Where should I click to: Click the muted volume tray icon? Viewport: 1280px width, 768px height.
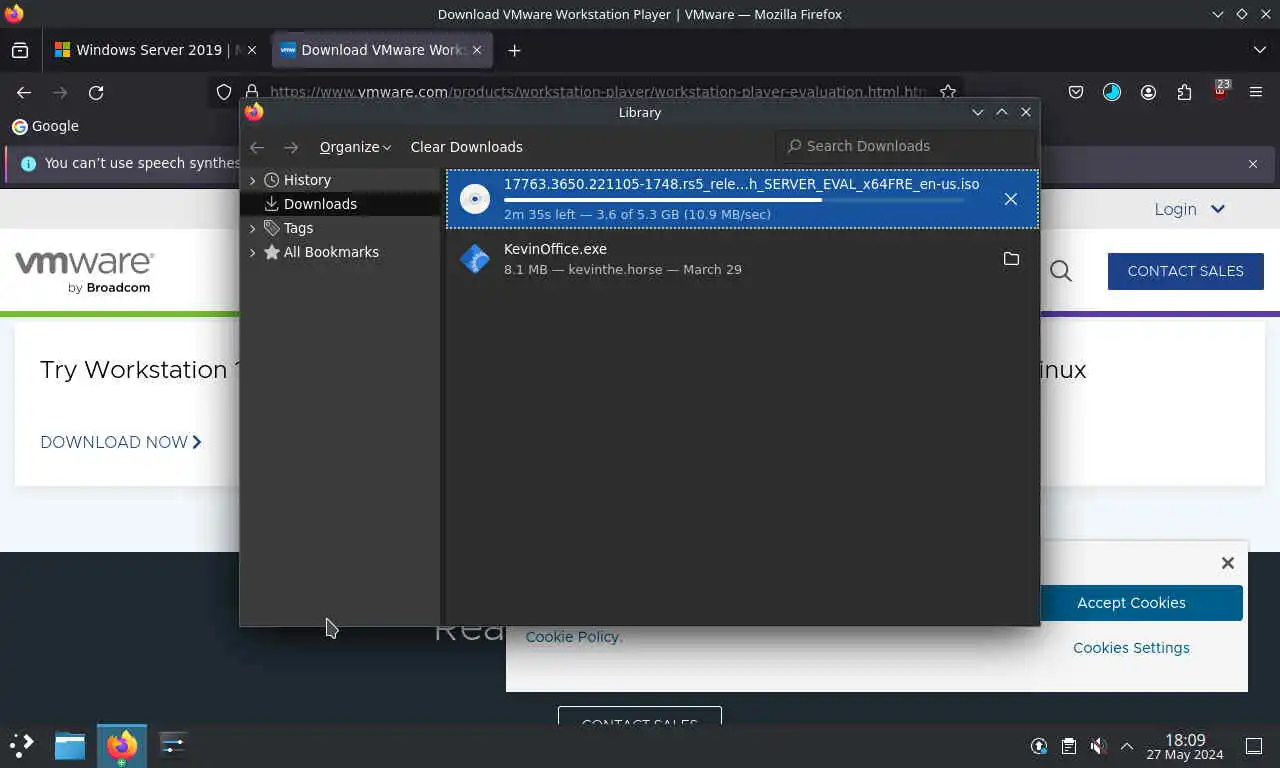tap(1098, 746)
